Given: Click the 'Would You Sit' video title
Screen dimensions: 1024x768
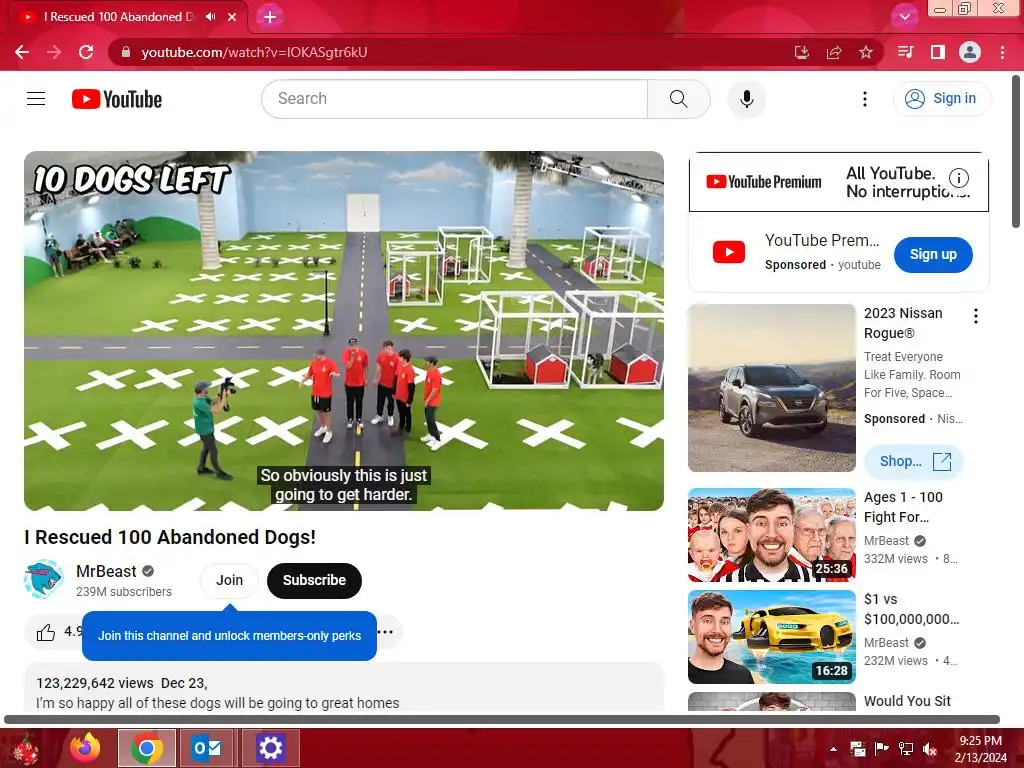Looking at the screenshot, I should [907, 701].
